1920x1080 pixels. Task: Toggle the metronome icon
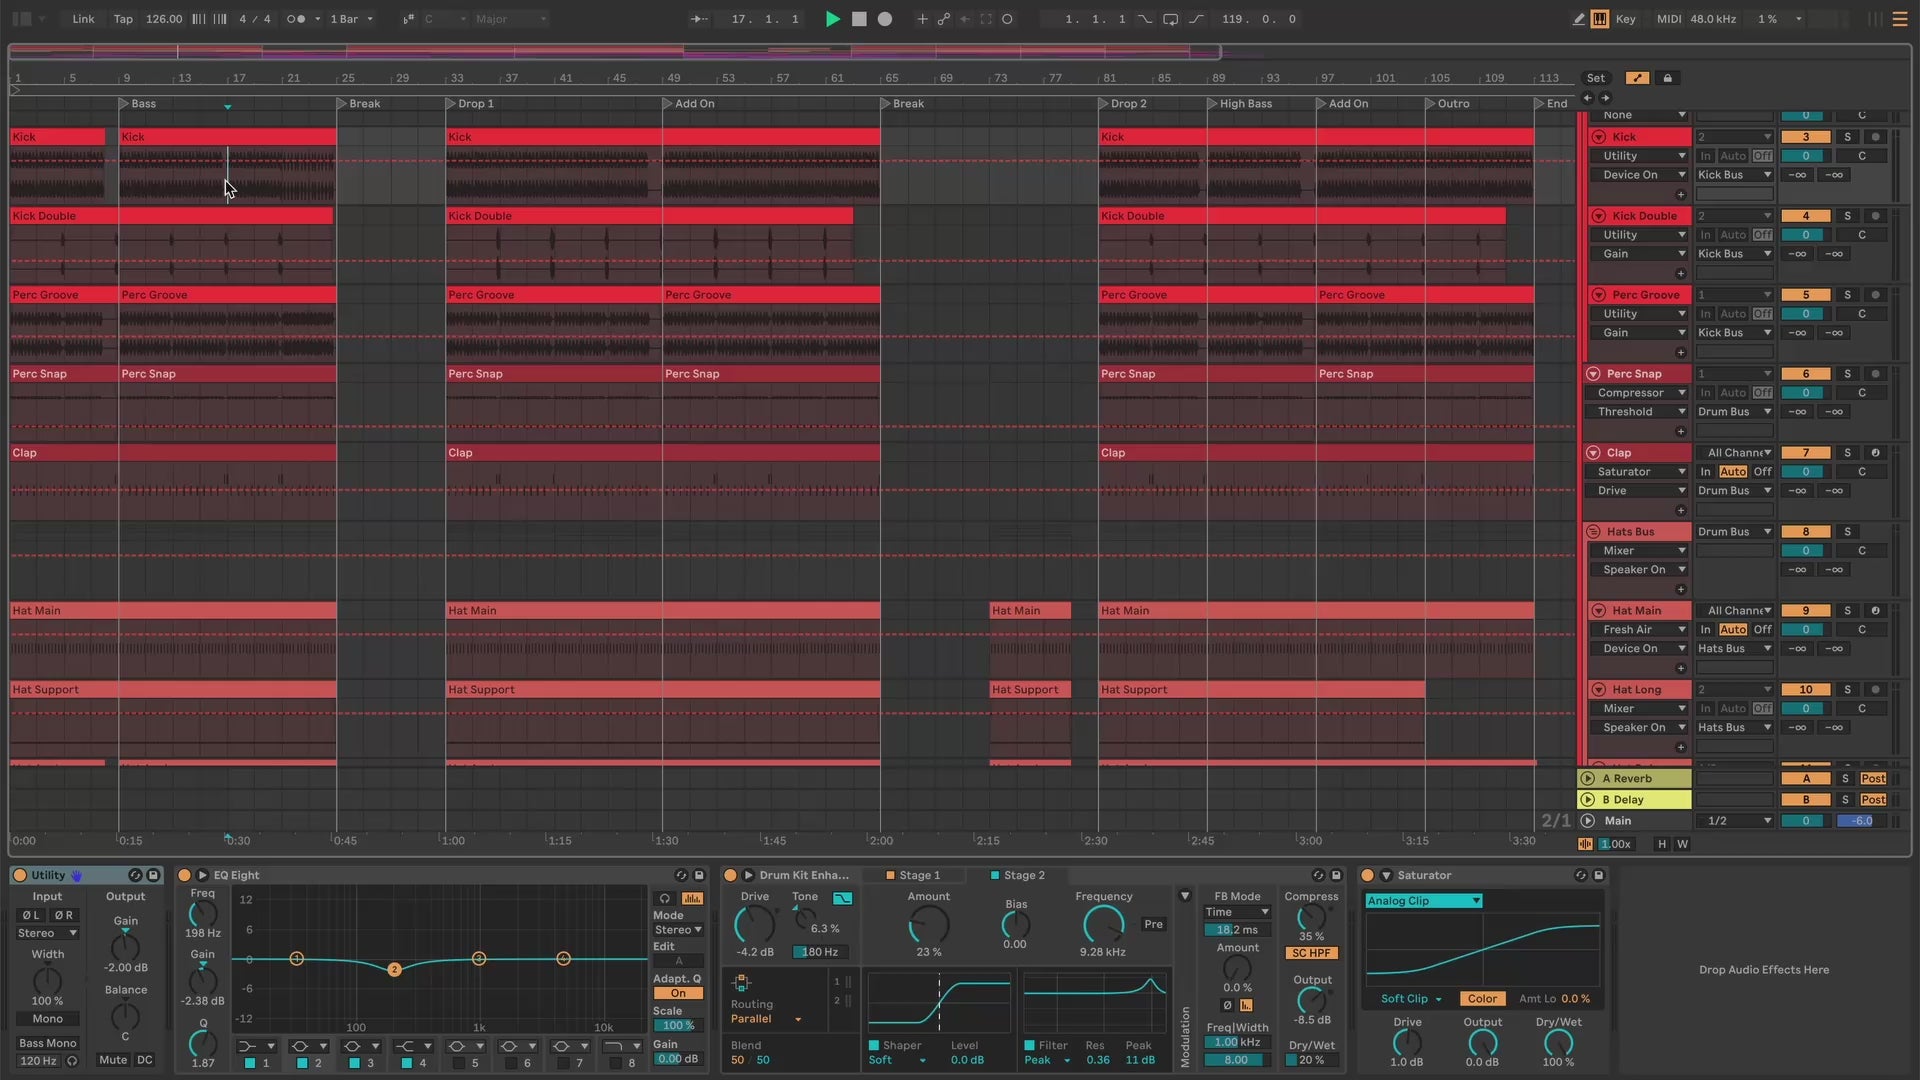[296, 19]
